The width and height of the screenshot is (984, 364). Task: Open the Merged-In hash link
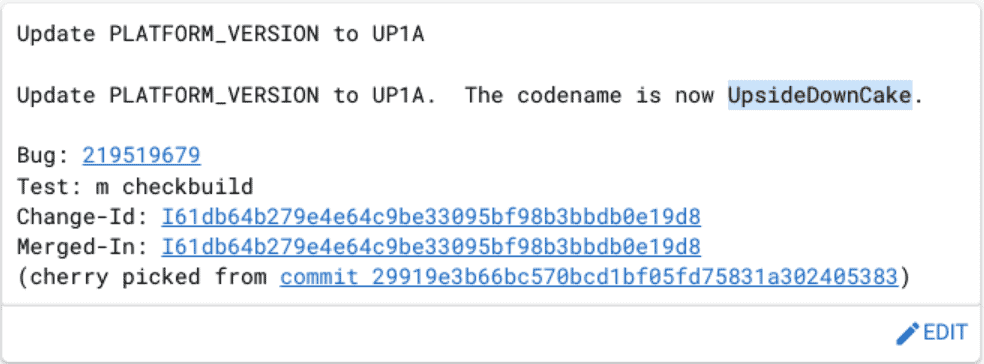point(431,247)
